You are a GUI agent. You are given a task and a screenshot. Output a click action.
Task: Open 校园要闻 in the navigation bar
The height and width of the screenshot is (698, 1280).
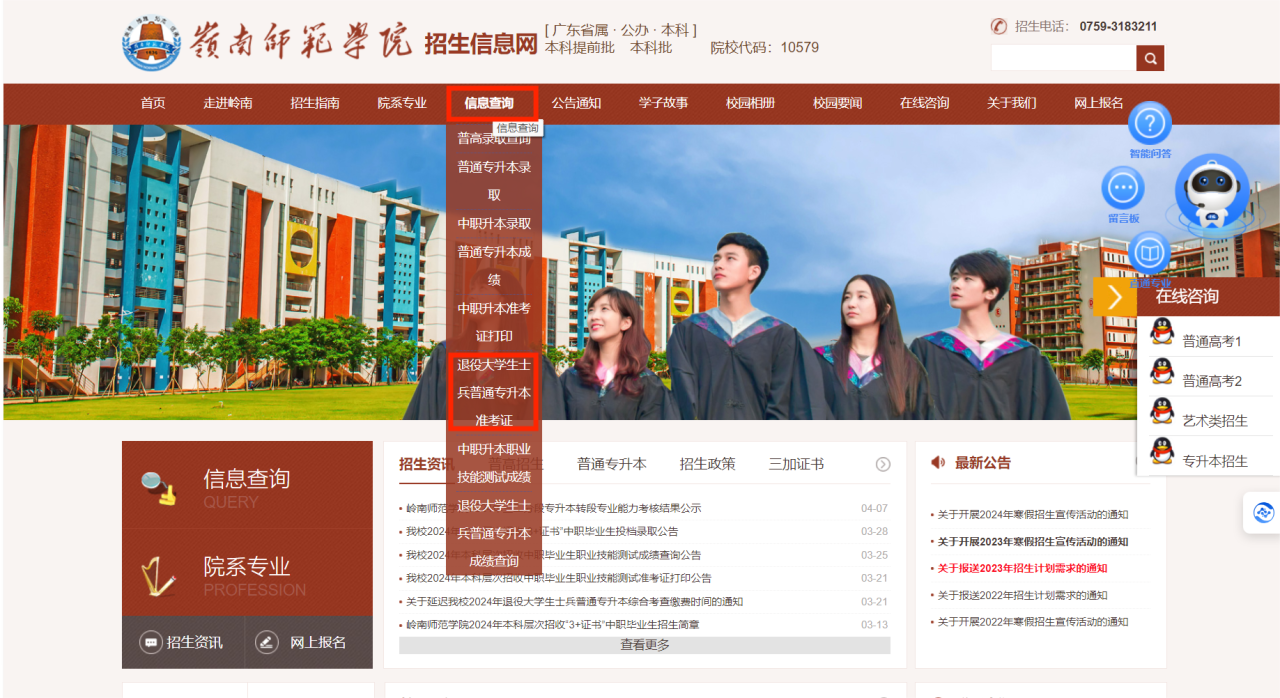838,103
